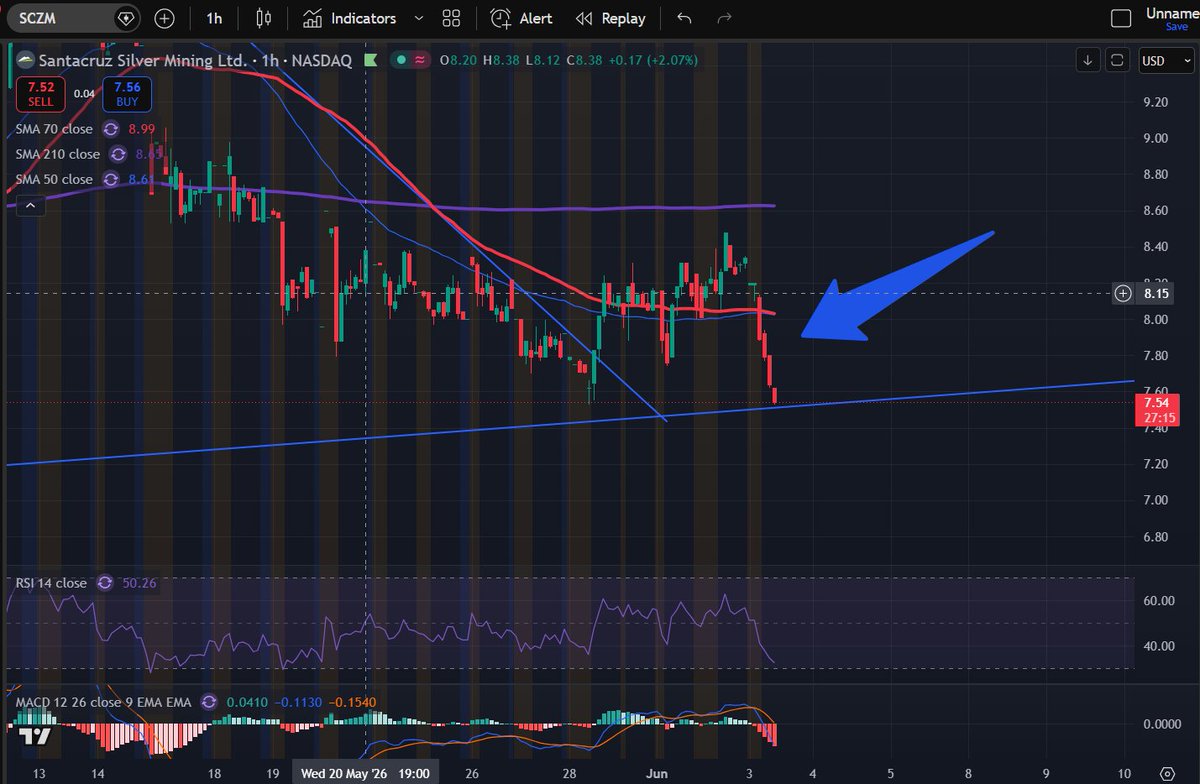Click the source-code icon next to SMA 50
Viewport: 1200px width, 784px height.
(x=110, y=179)
